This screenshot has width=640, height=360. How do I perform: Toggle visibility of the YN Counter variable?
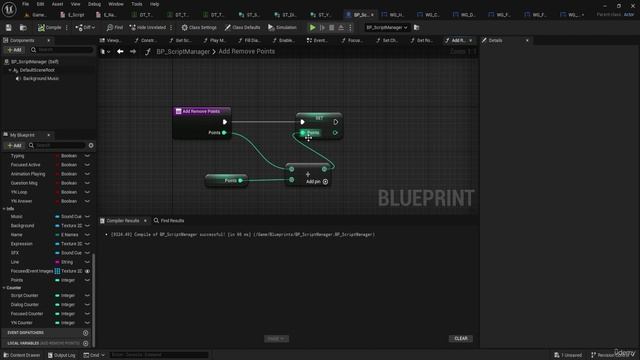tap(87, 323)
